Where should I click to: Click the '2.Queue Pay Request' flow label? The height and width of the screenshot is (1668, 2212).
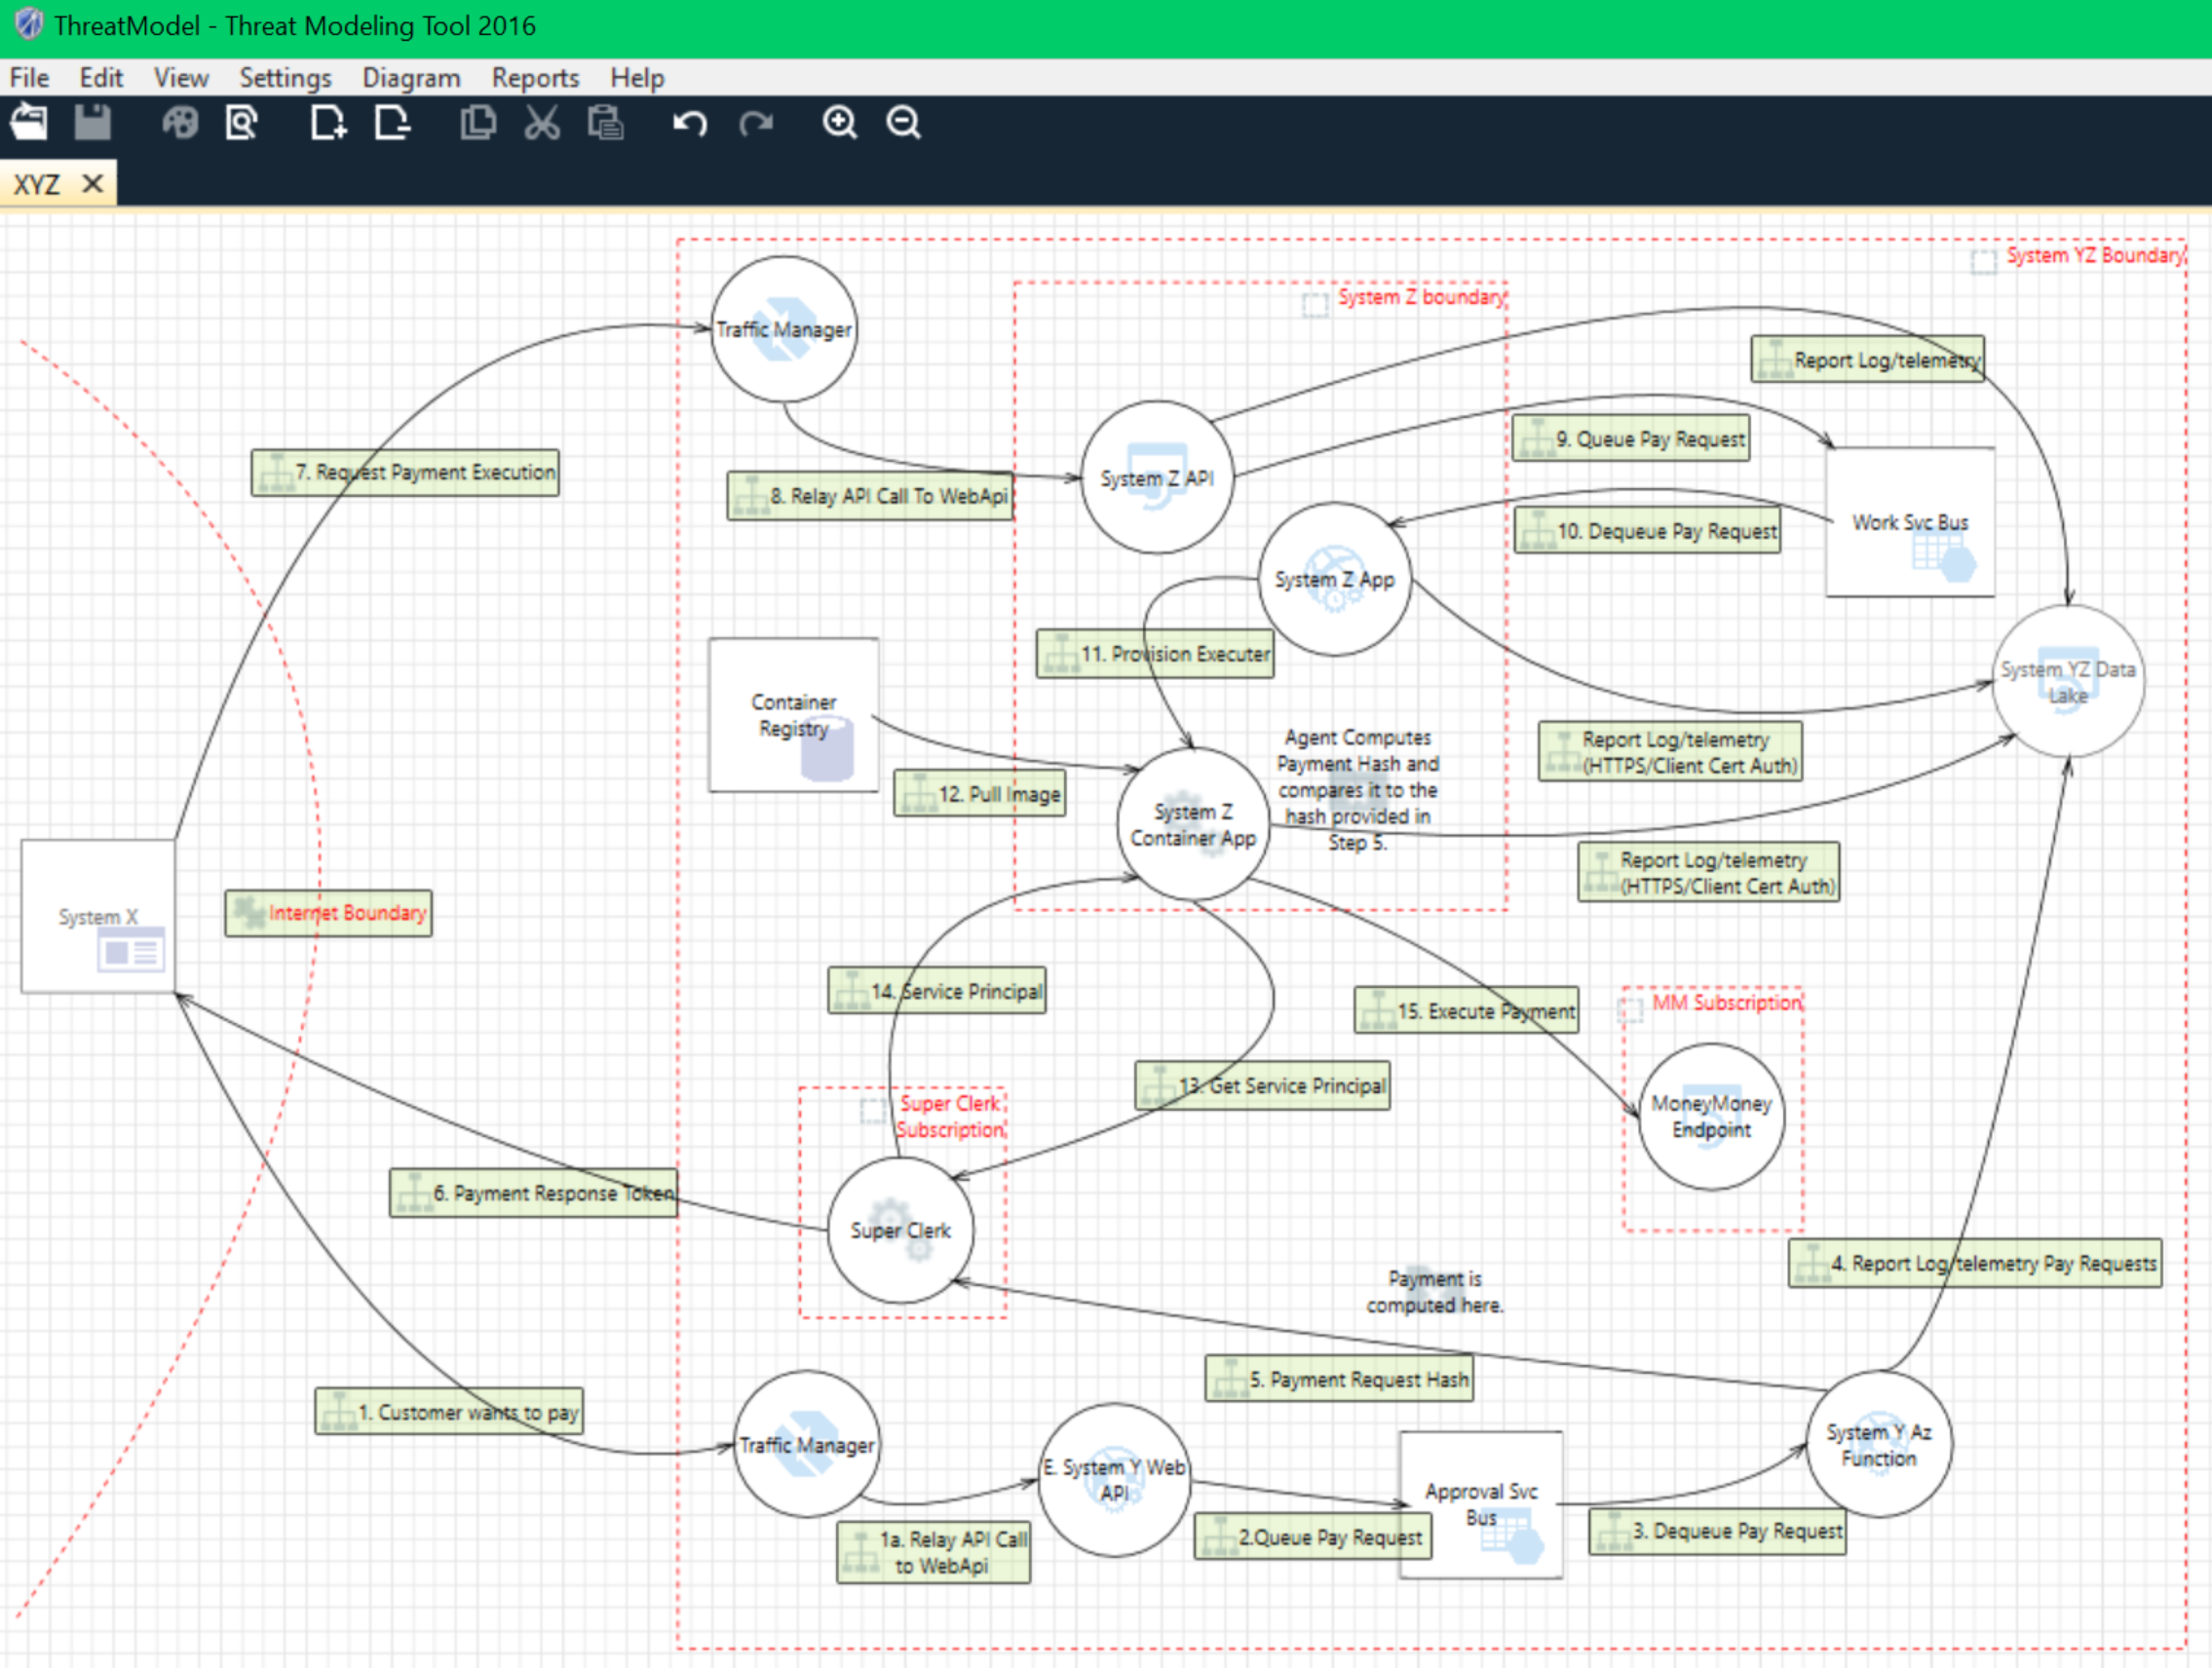coord(1313,1536)
